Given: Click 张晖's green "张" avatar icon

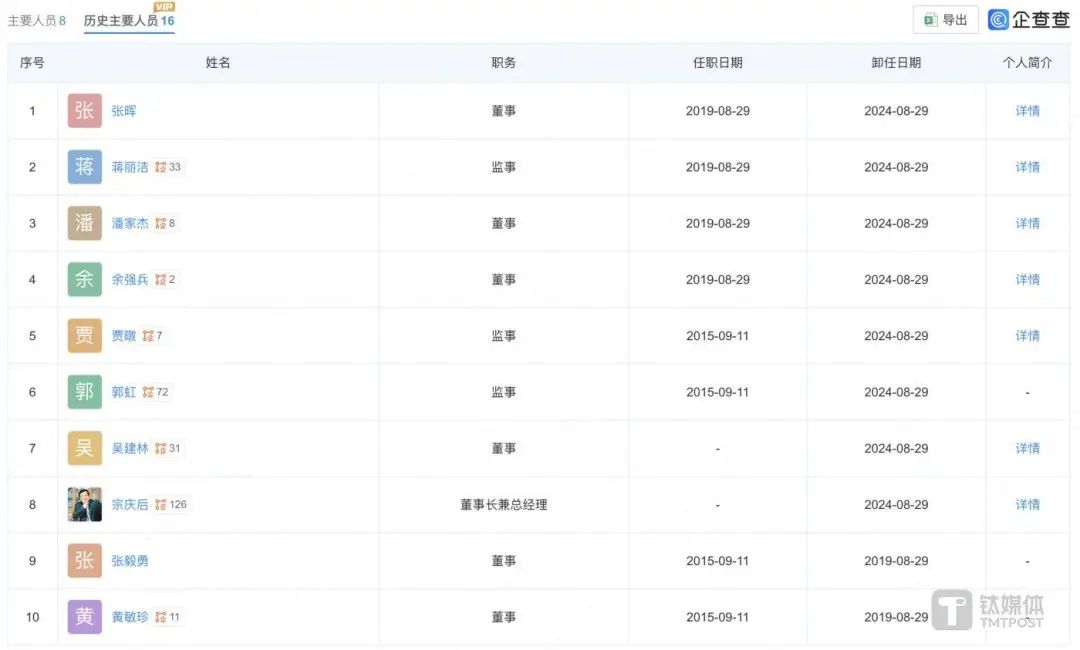Looking at the screenshot, I should (84, 110).
